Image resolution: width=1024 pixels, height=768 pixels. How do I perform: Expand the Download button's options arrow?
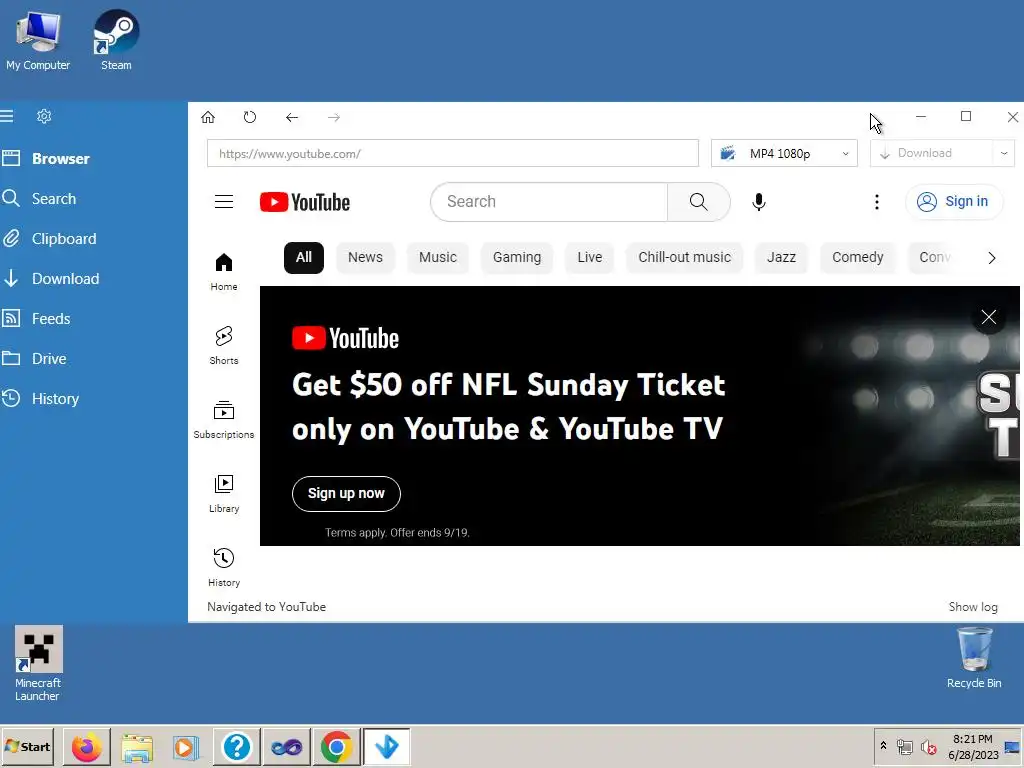coord(1004,153)
